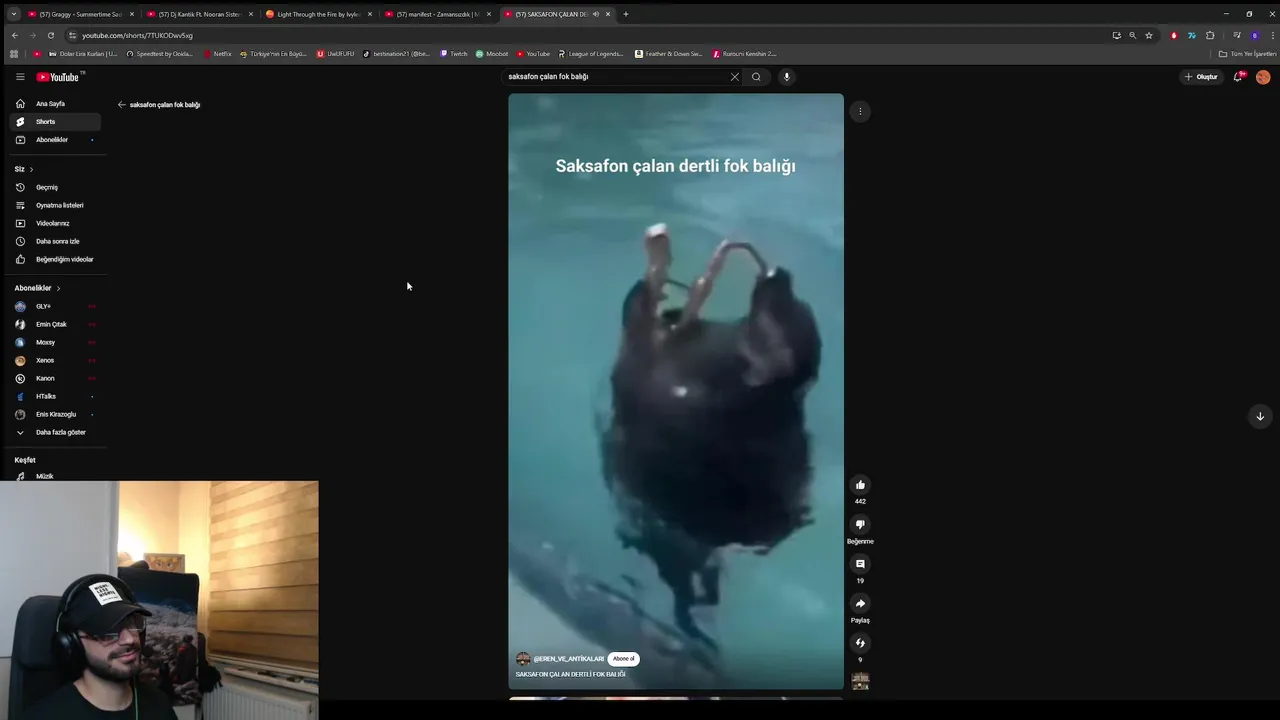1280x720 pixels.
Task: Subscribe with the 'Abone ol' button
Action: pyautogui.click(x=623, y=659)
